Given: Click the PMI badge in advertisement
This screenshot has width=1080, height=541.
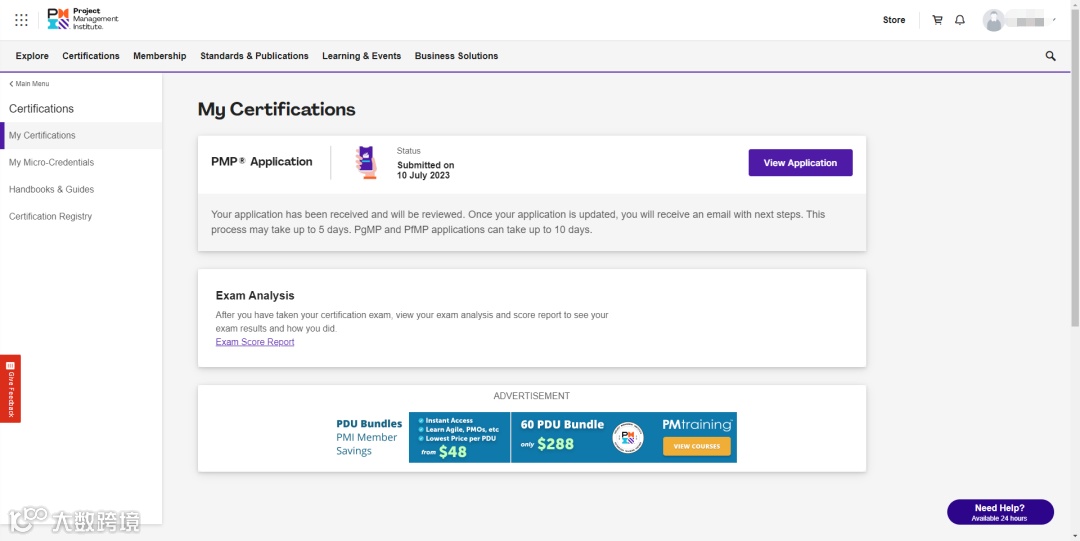Looking at the screenshot, I should tap(627, 438).
